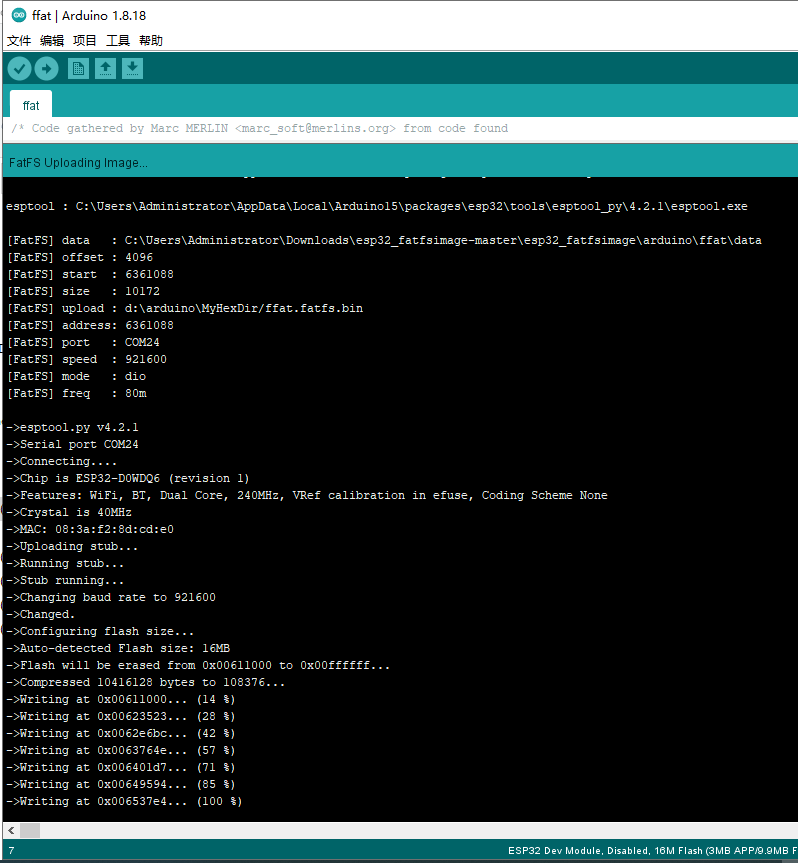
Task: Click 'Writing at 0x0063764e... (57 %)' line
Action: click(x=121, y=751)
